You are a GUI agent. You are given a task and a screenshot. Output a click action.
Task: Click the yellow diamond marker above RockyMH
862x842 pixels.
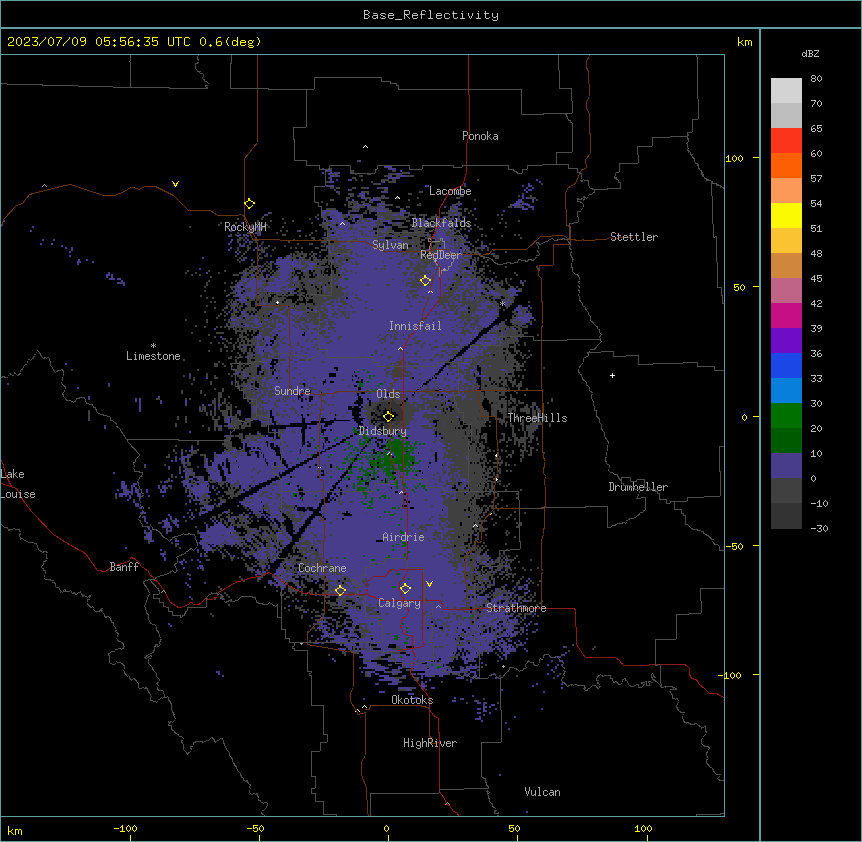pos(250,204)
